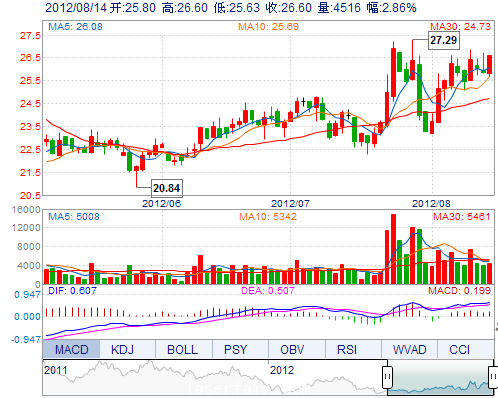Screen dimensions: 498x398
Task: Select the MACD indicator tab
Action: coord(71,349)
